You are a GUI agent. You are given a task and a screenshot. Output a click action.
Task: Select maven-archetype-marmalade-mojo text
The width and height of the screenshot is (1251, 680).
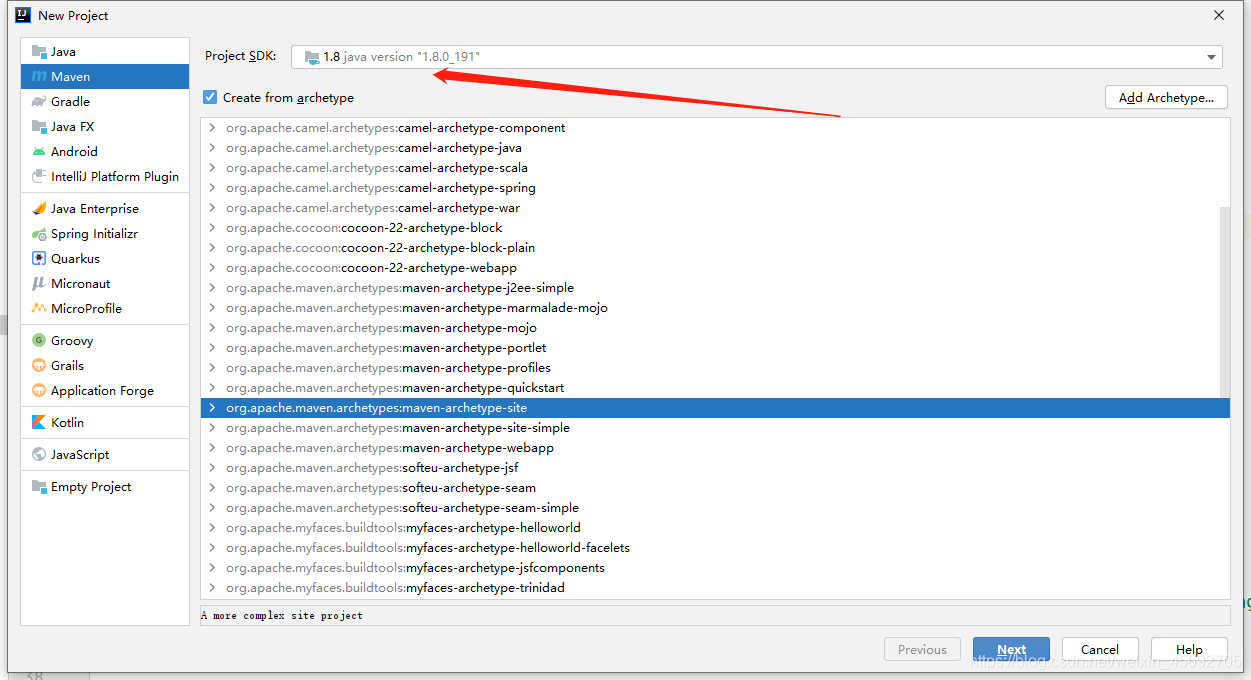[x=505, y=308]
